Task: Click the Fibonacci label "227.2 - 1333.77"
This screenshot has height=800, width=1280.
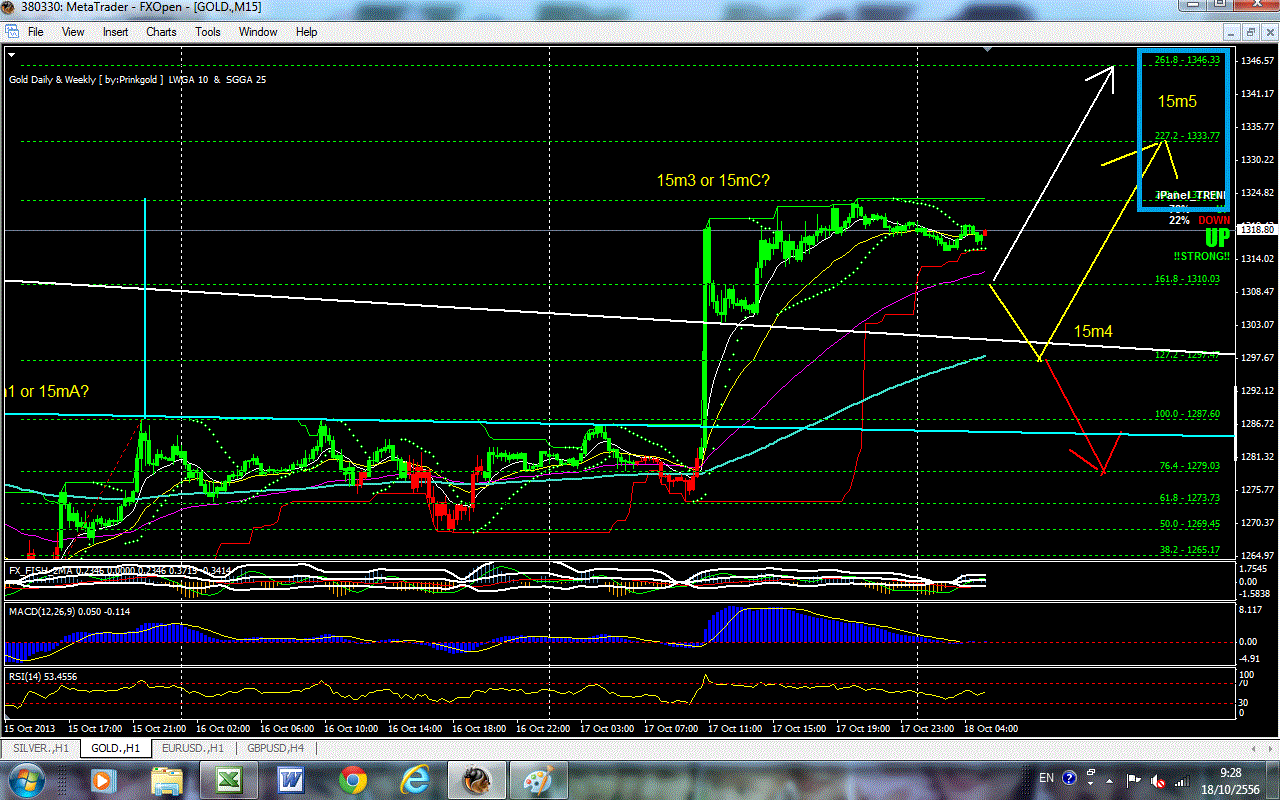Action: pos(1187,136)
